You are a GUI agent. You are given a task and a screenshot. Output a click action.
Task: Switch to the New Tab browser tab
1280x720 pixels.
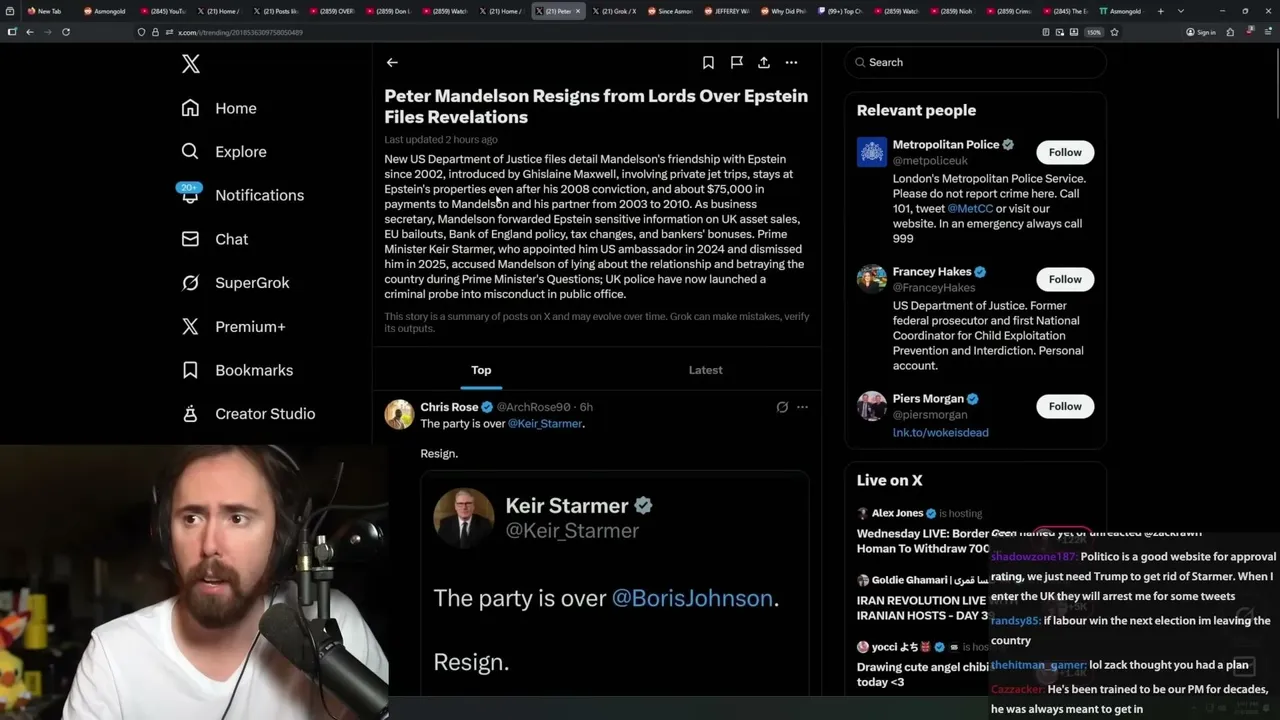click(x=46, y=11)
